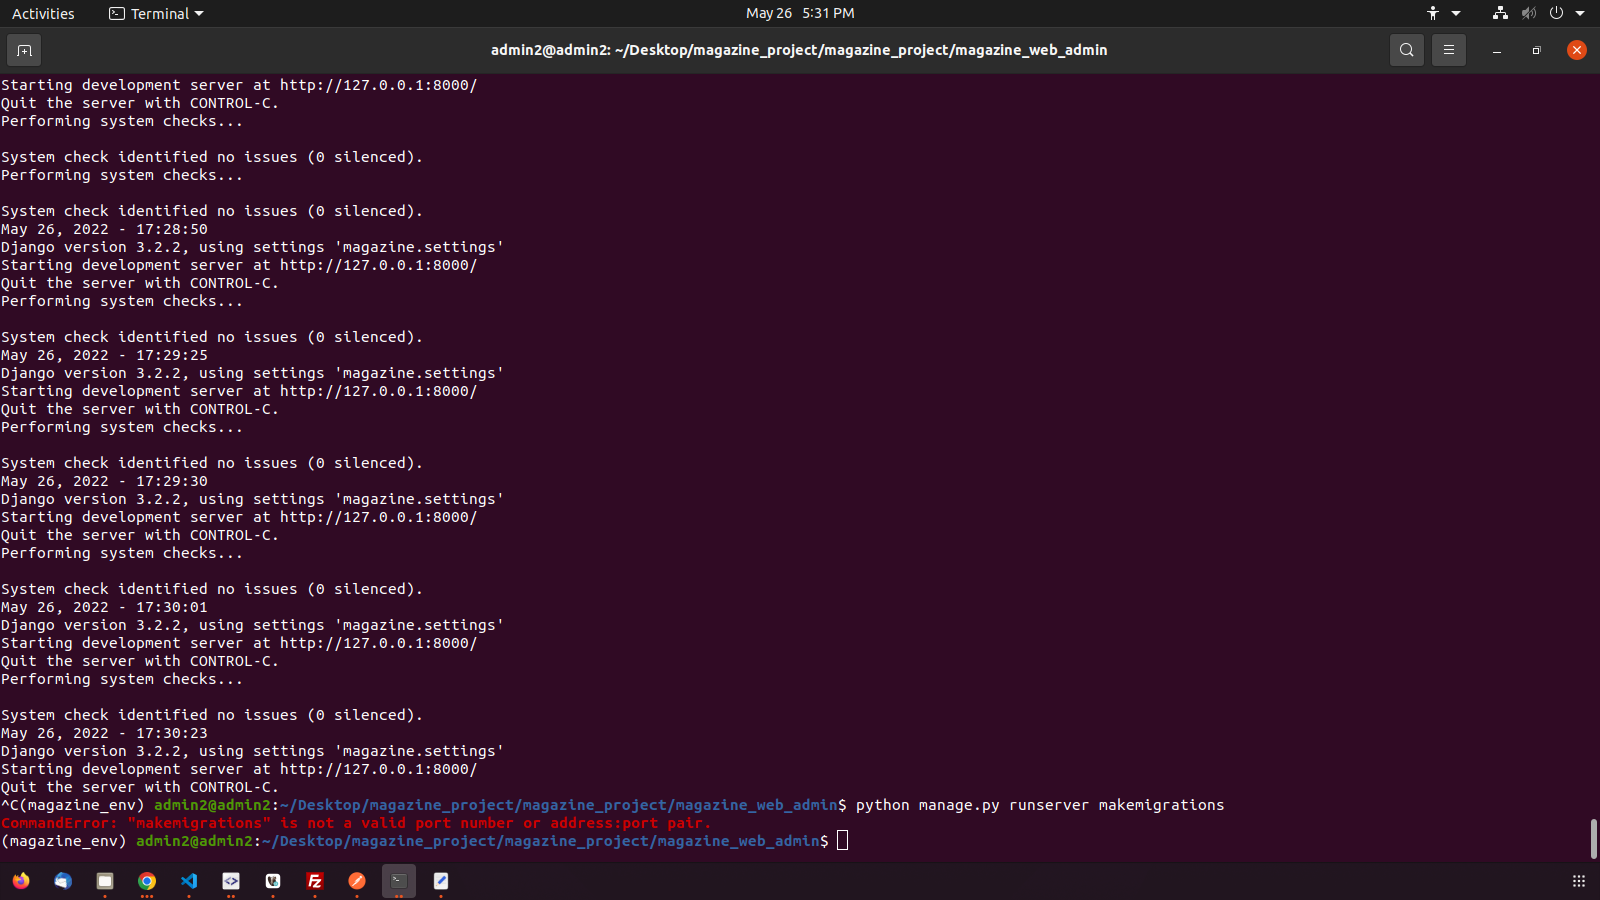This screenshot has width=1600, height=900.
Task: Click the wired network status icon
Action: click(1500, 14)
